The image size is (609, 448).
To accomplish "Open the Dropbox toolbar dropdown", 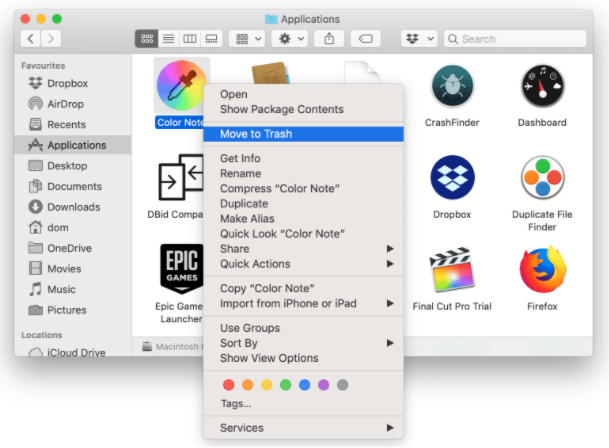I will (419, 38).
